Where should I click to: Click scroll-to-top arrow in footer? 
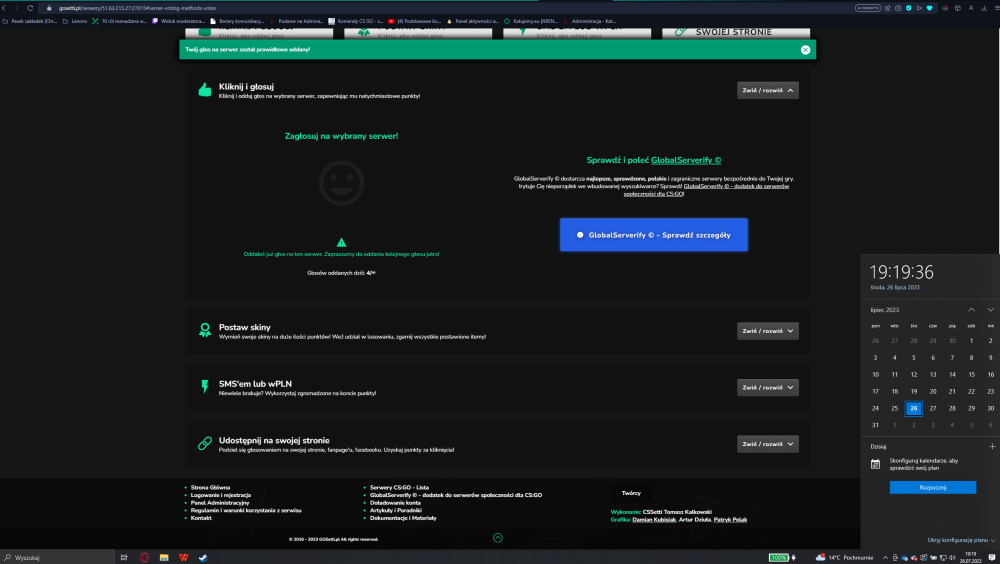click(498, 538)
